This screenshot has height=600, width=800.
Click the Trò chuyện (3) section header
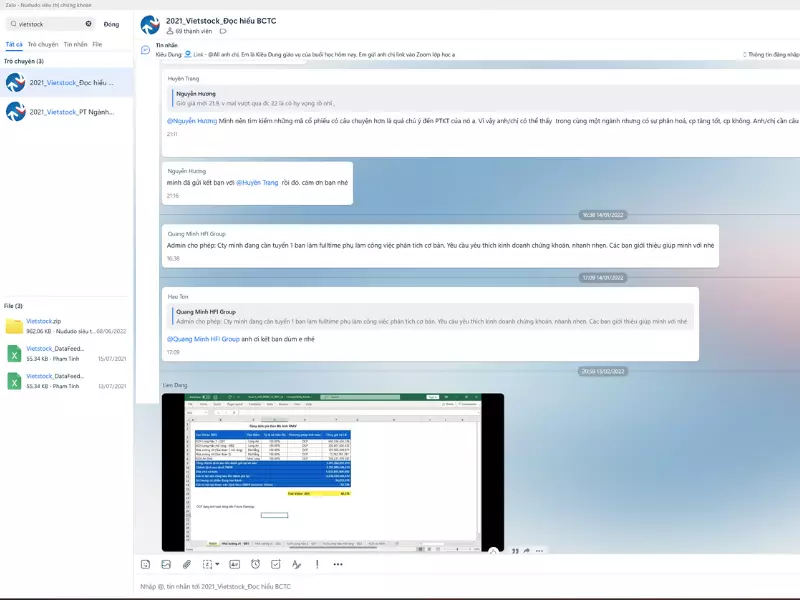click(x=24, y=61)
